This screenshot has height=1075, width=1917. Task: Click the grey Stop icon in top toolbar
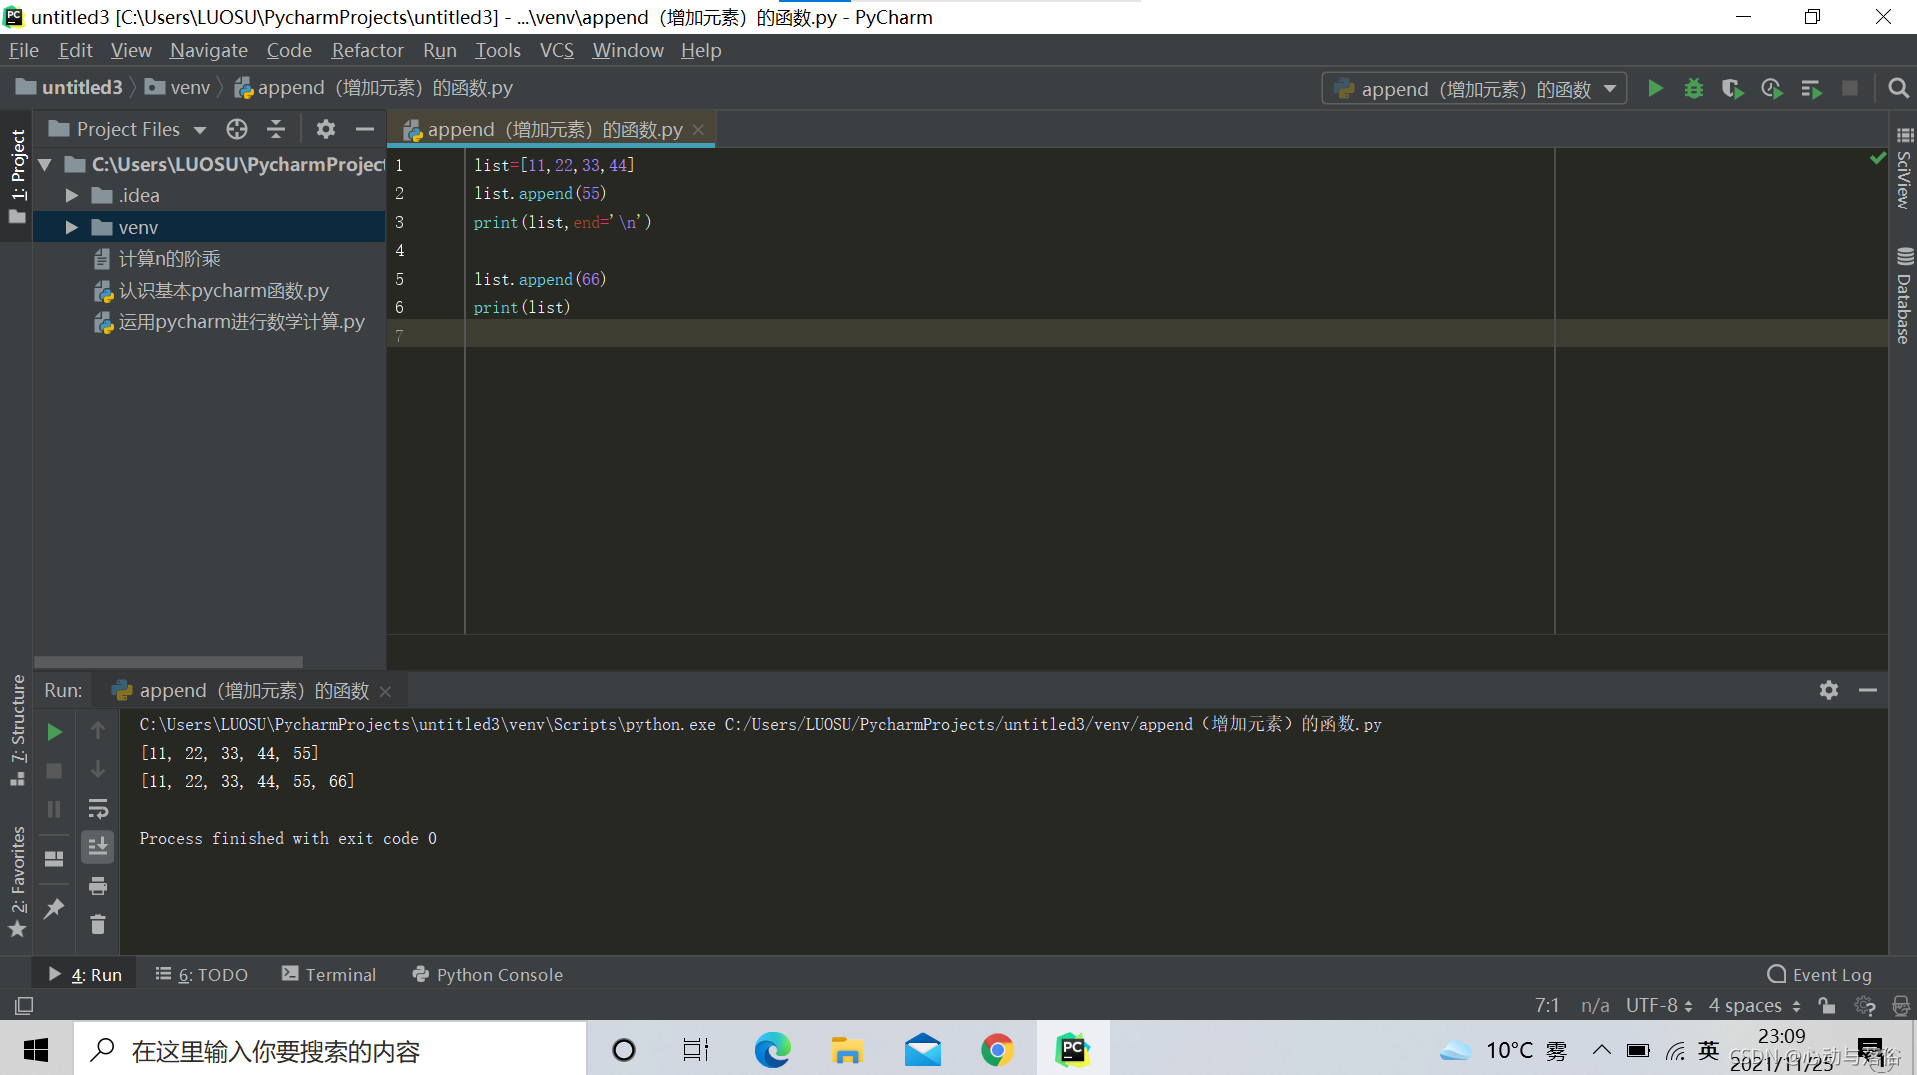click(1850, 89)
